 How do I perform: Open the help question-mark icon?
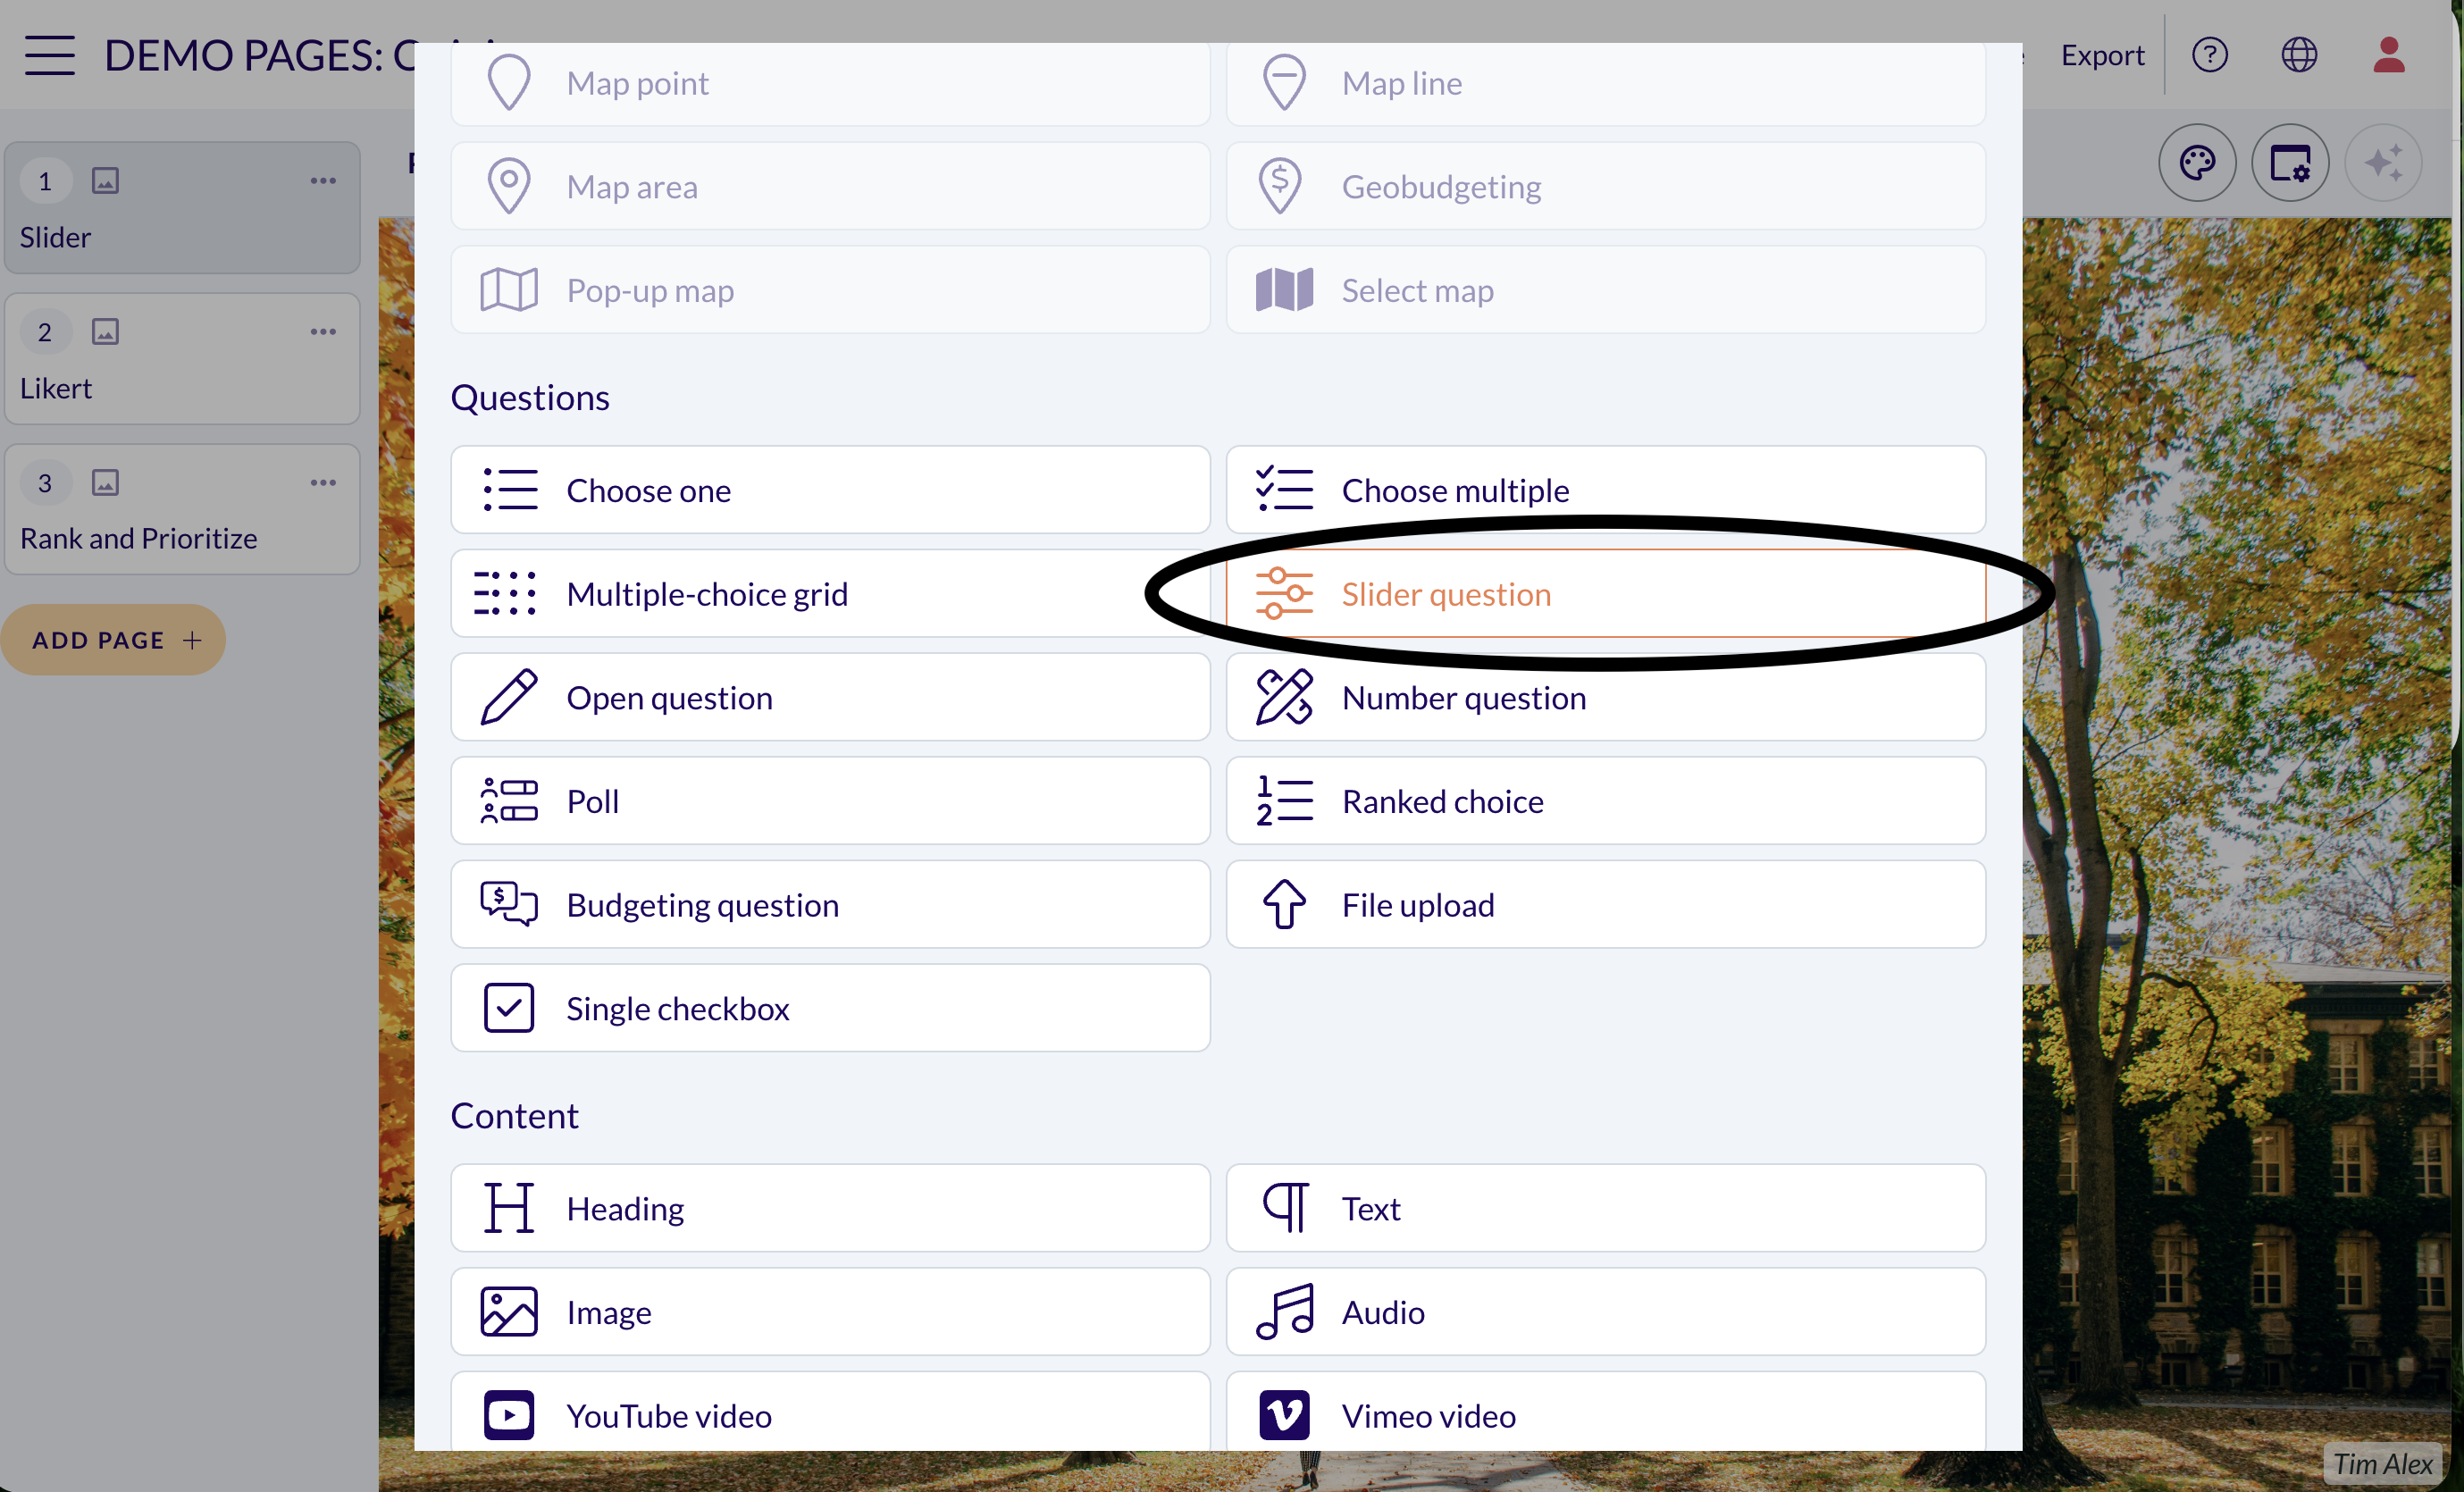pos(2209,55)
